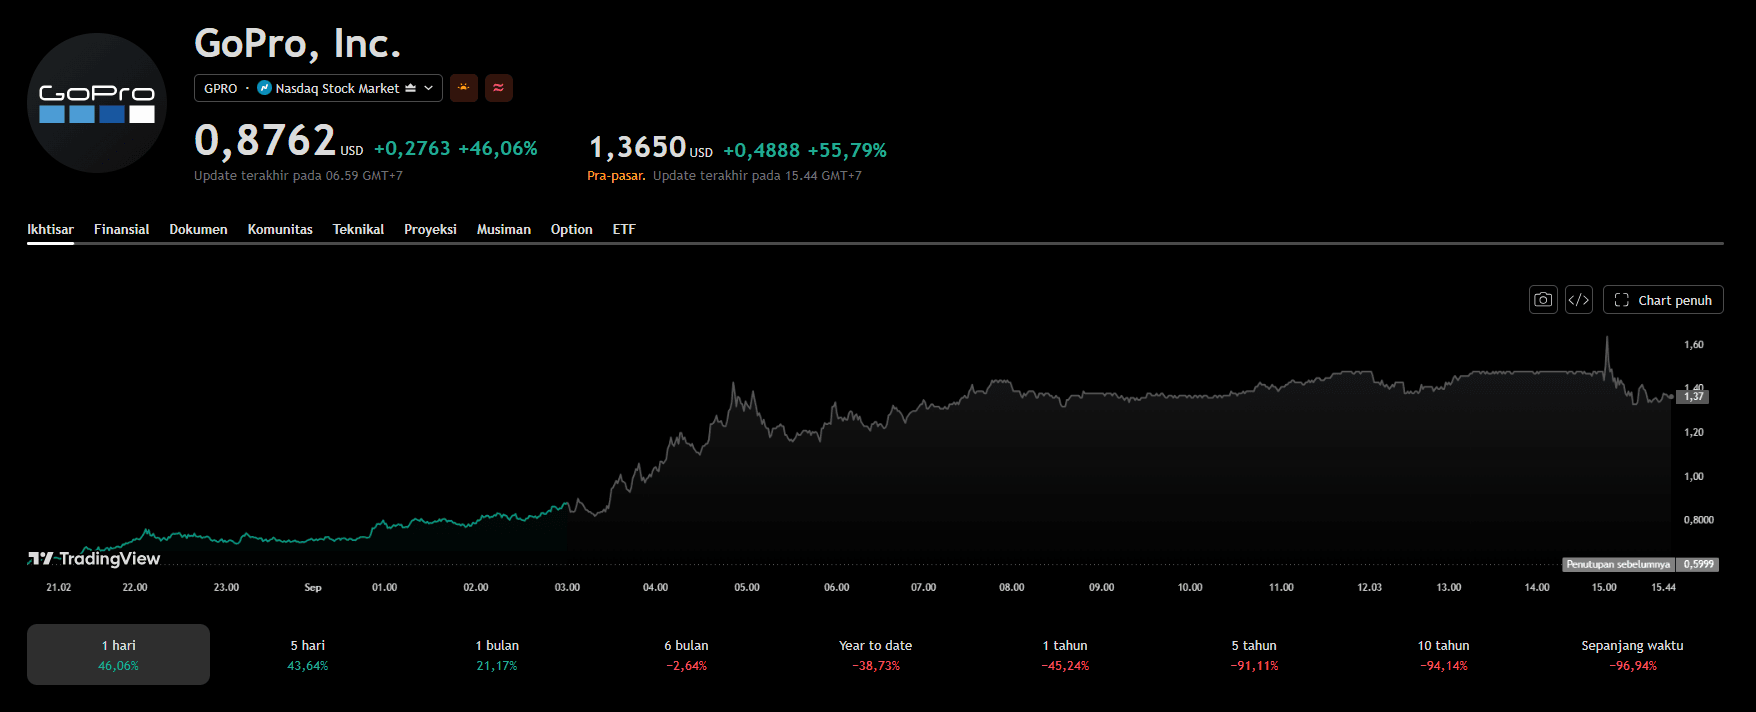Go to the Komunitas tab
1756x712 pixels.
click(x=280, y=229)
